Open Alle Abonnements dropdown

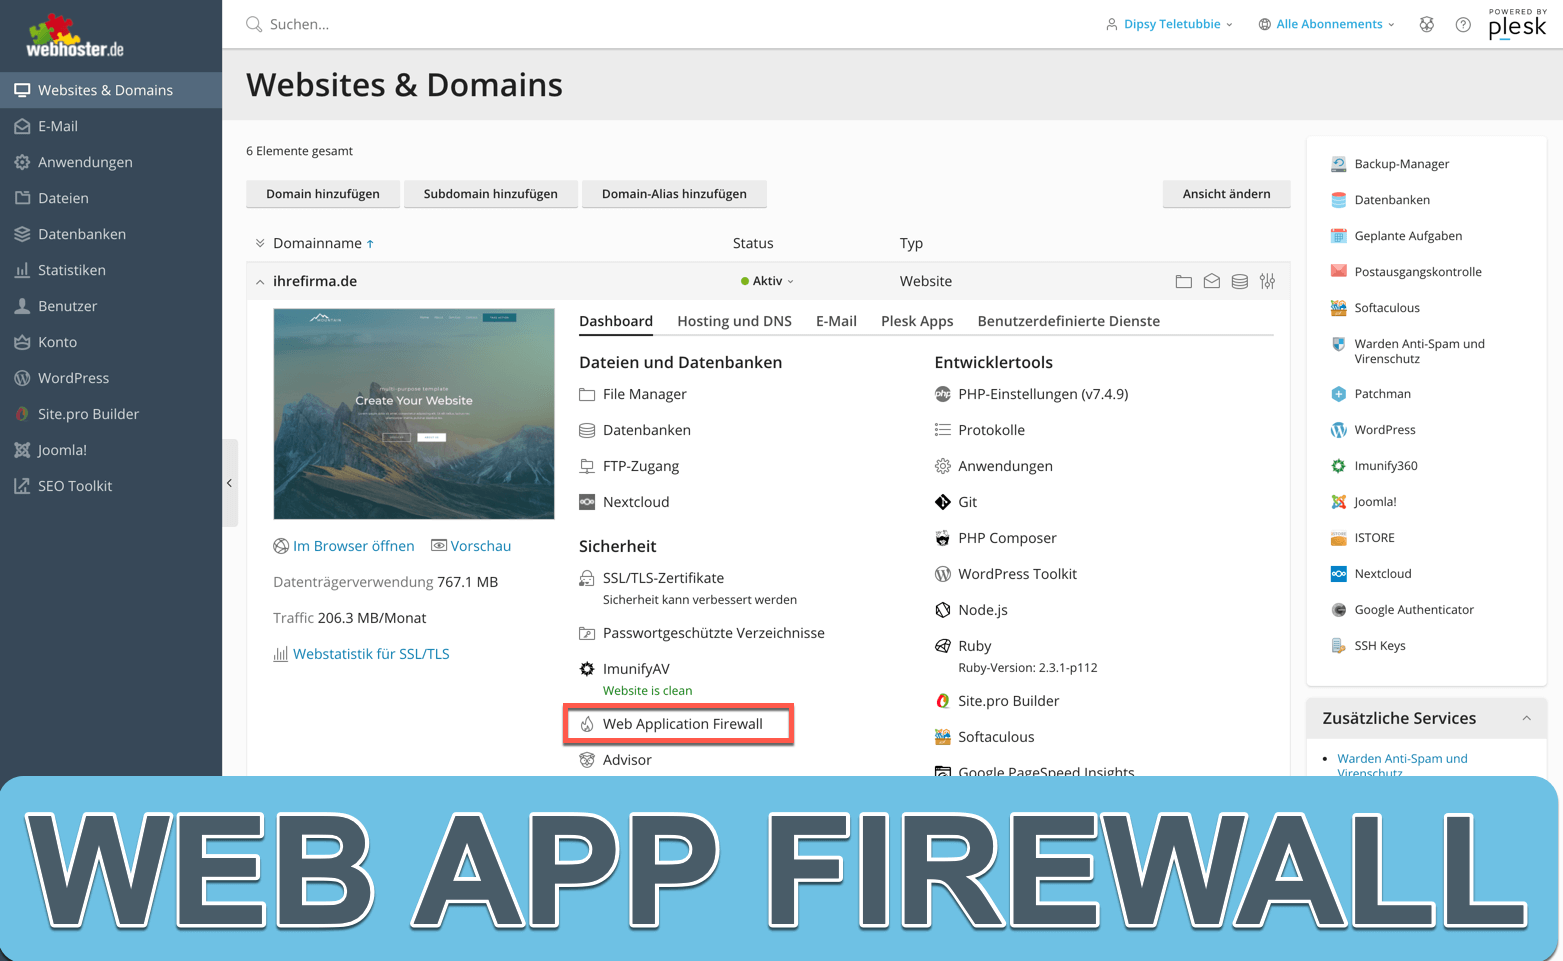pyautogui.click(x=1326, y=24)
